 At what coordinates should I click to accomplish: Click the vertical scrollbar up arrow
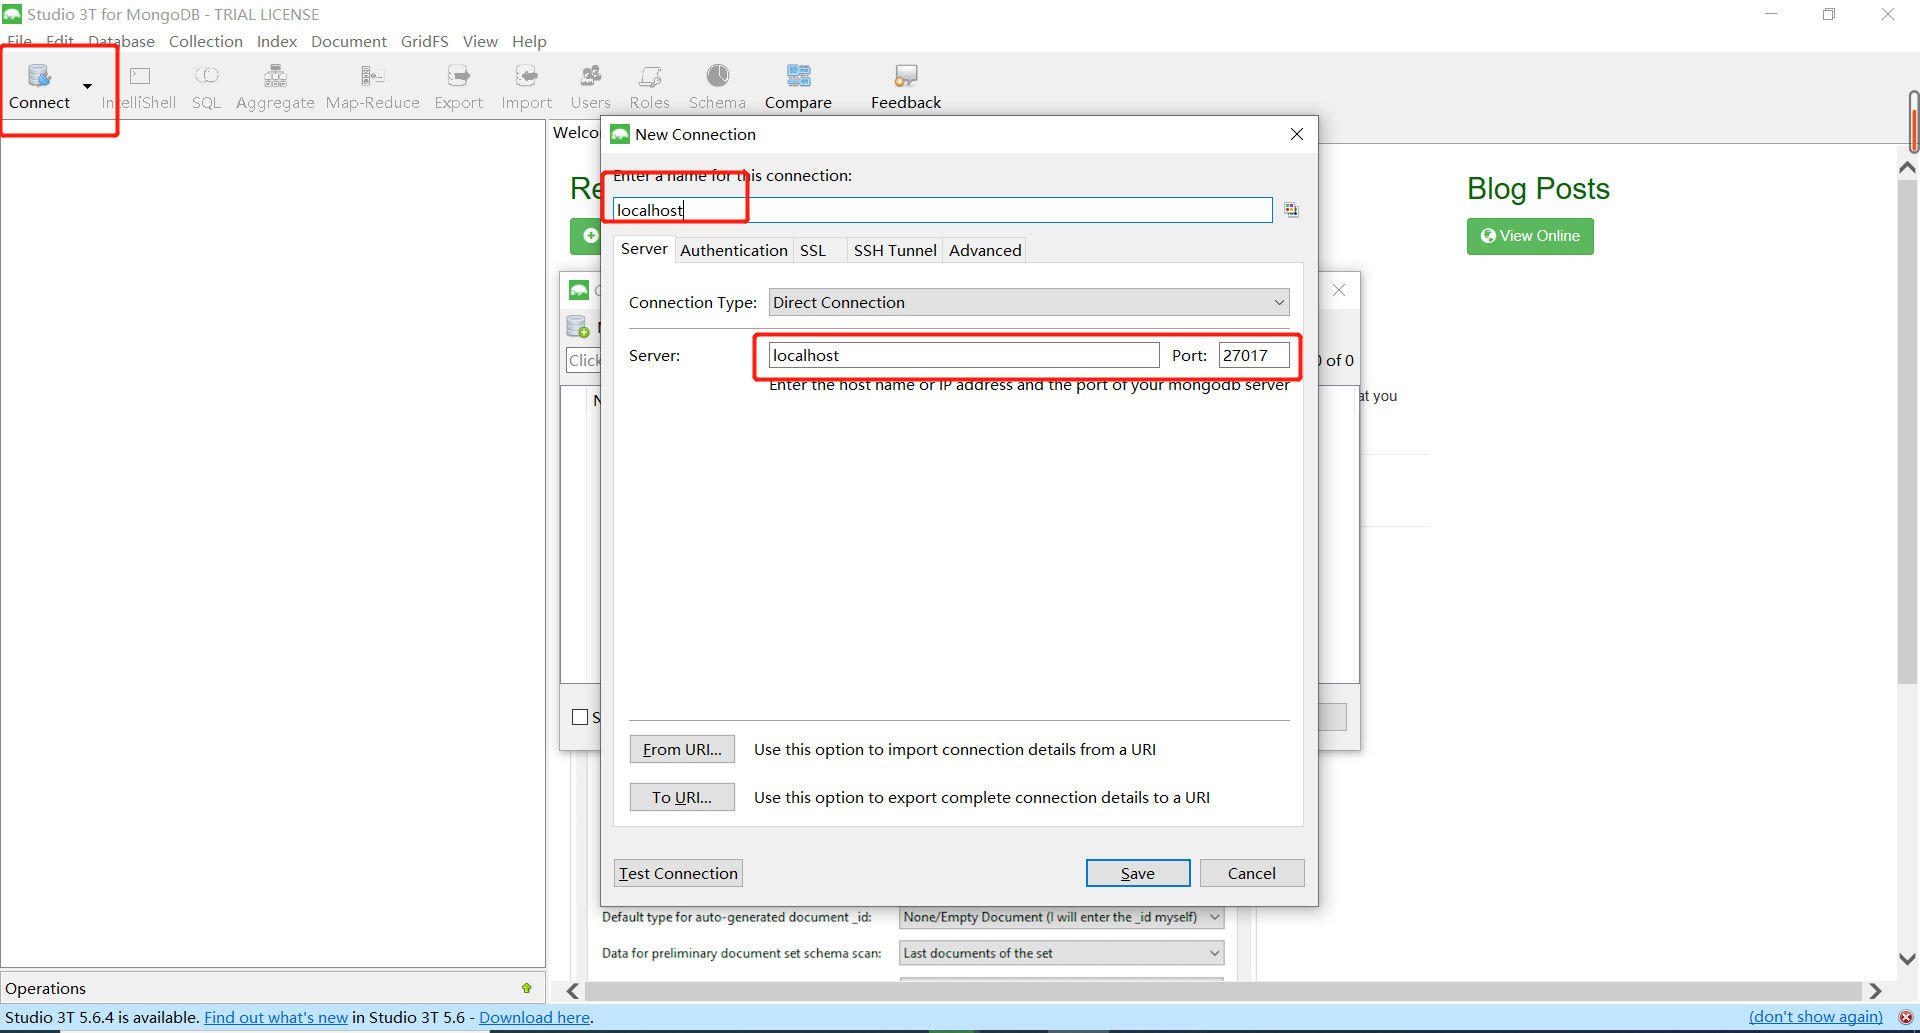1907,168
